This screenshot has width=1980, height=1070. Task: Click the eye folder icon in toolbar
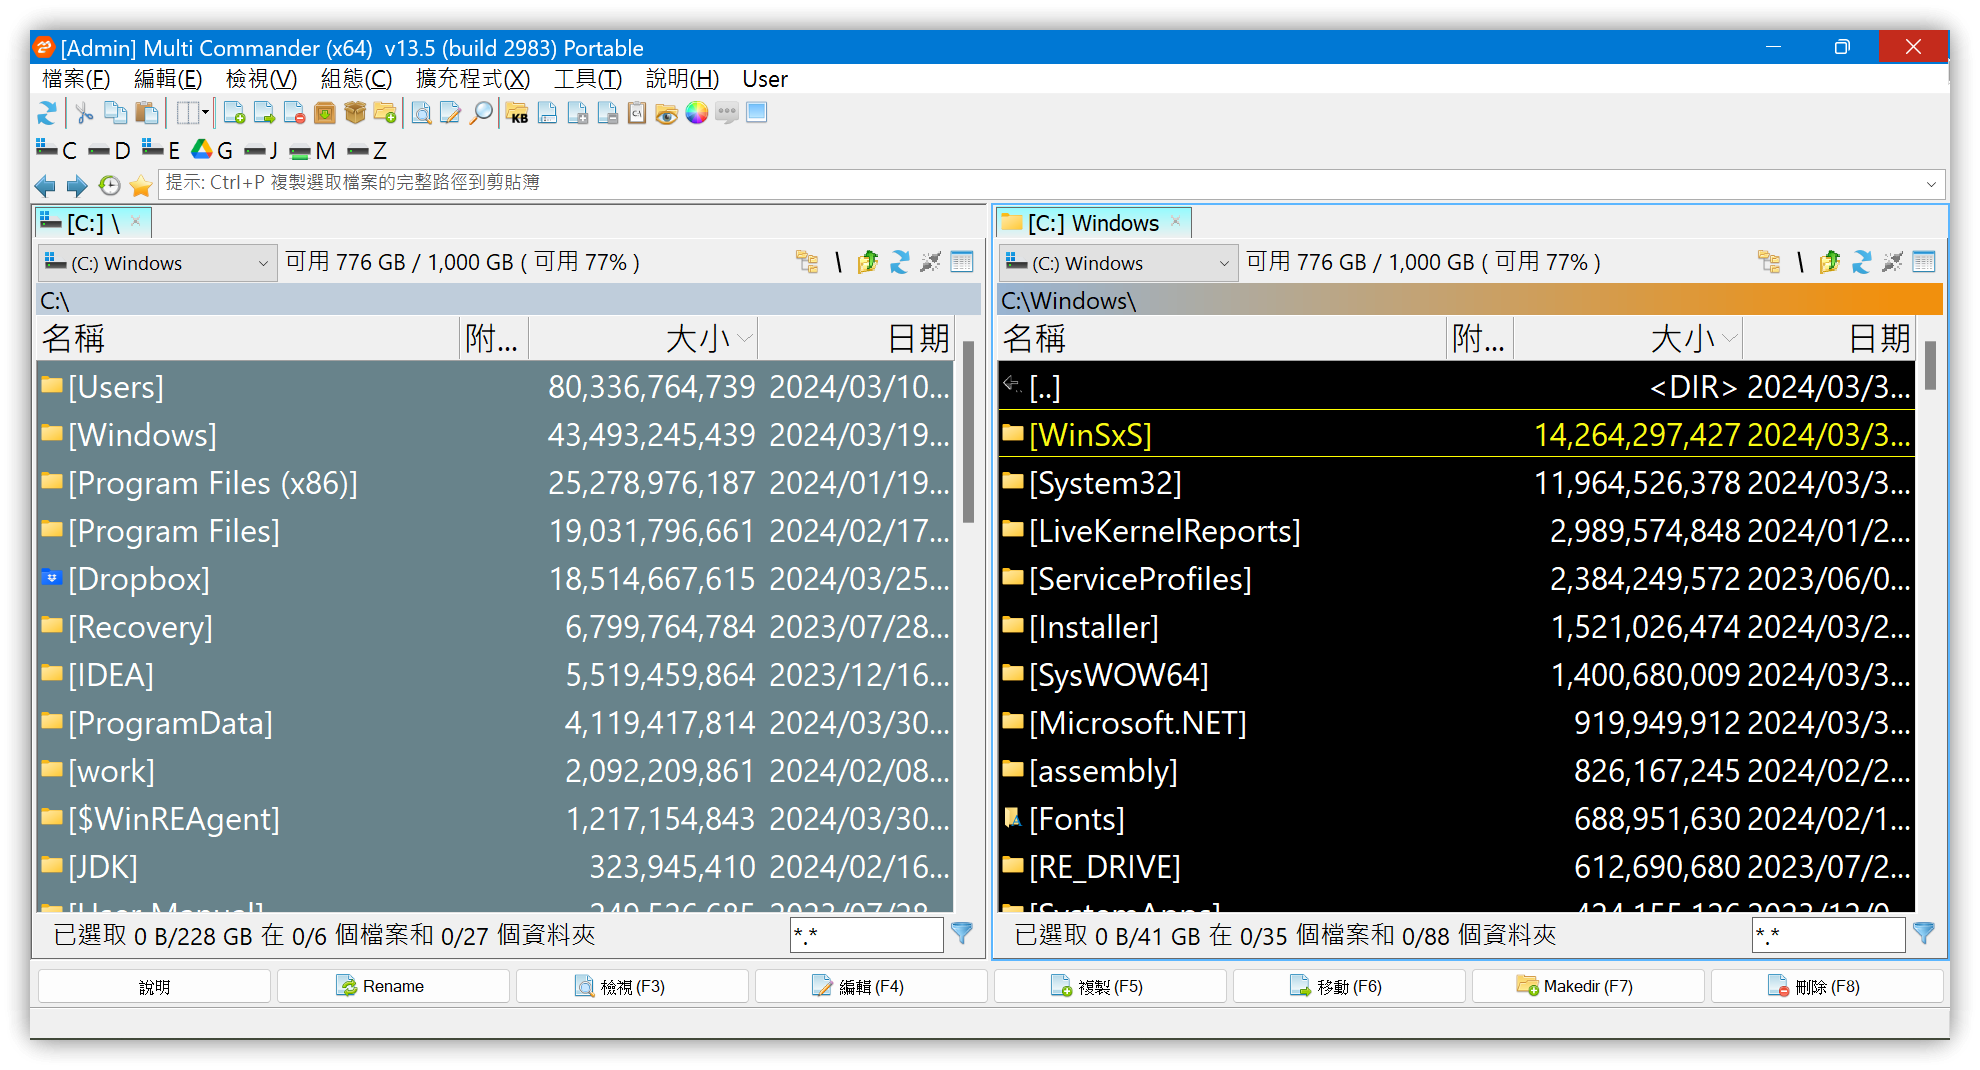pyautogui.click(x=667, y=113)
